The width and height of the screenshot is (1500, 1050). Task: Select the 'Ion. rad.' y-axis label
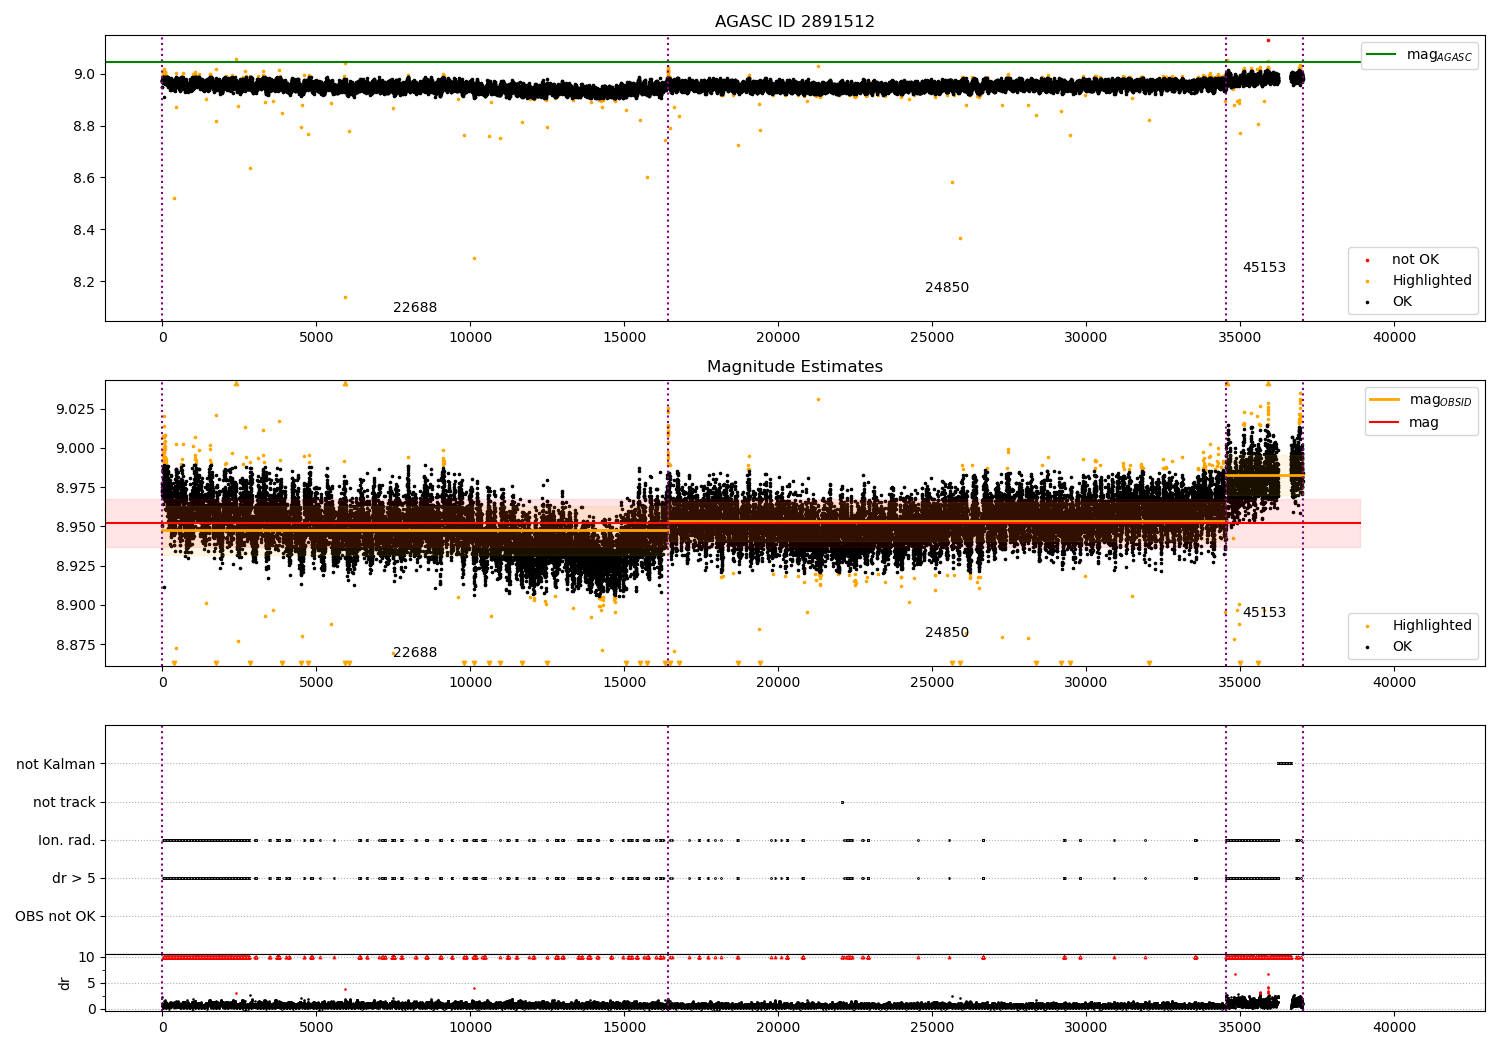click(x=67, y=840)
